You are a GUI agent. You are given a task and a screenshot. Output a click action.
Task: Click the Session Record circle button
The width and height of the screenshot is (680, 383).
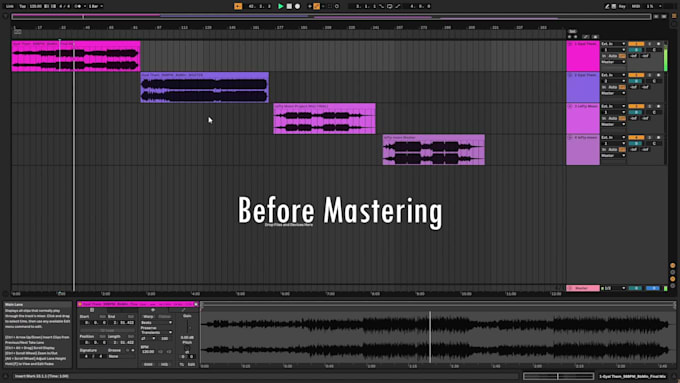337,7
